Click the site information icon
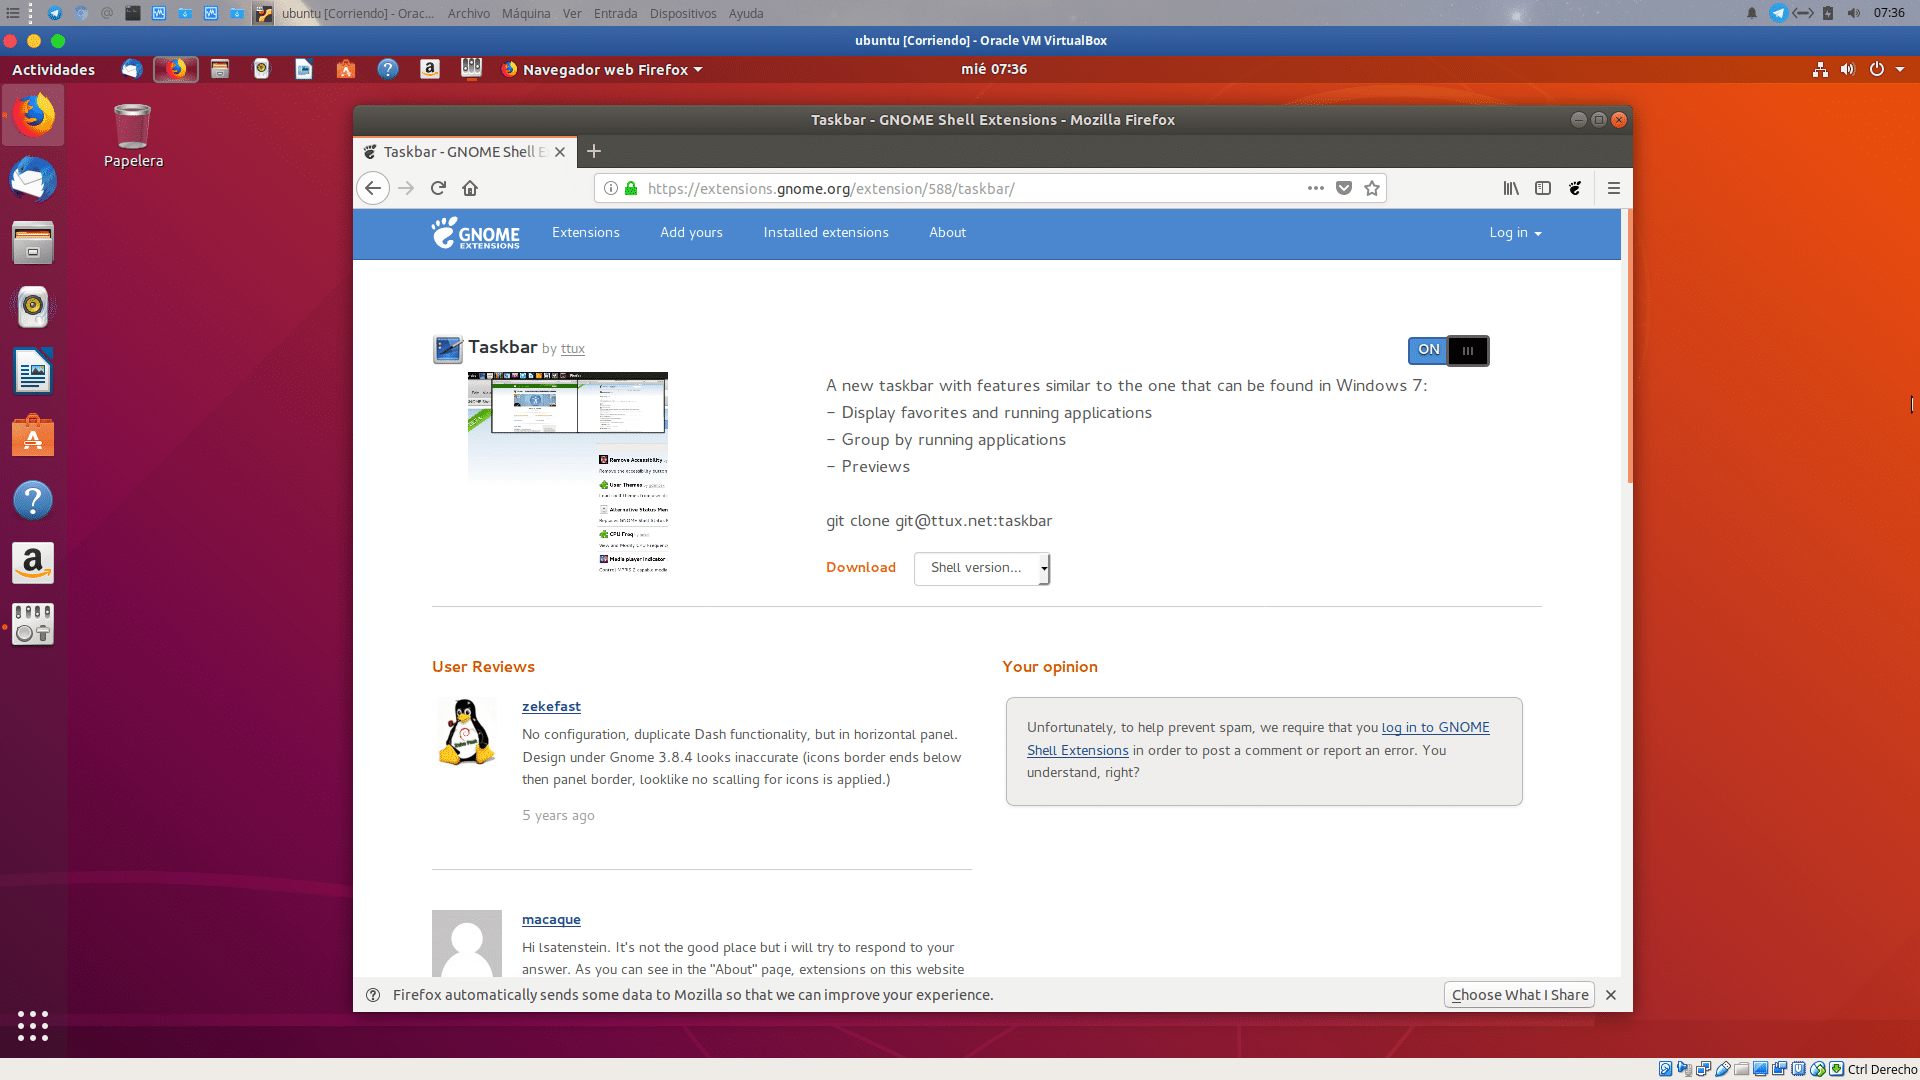Screen dimensions: 1920x1080 click(611, 188)
